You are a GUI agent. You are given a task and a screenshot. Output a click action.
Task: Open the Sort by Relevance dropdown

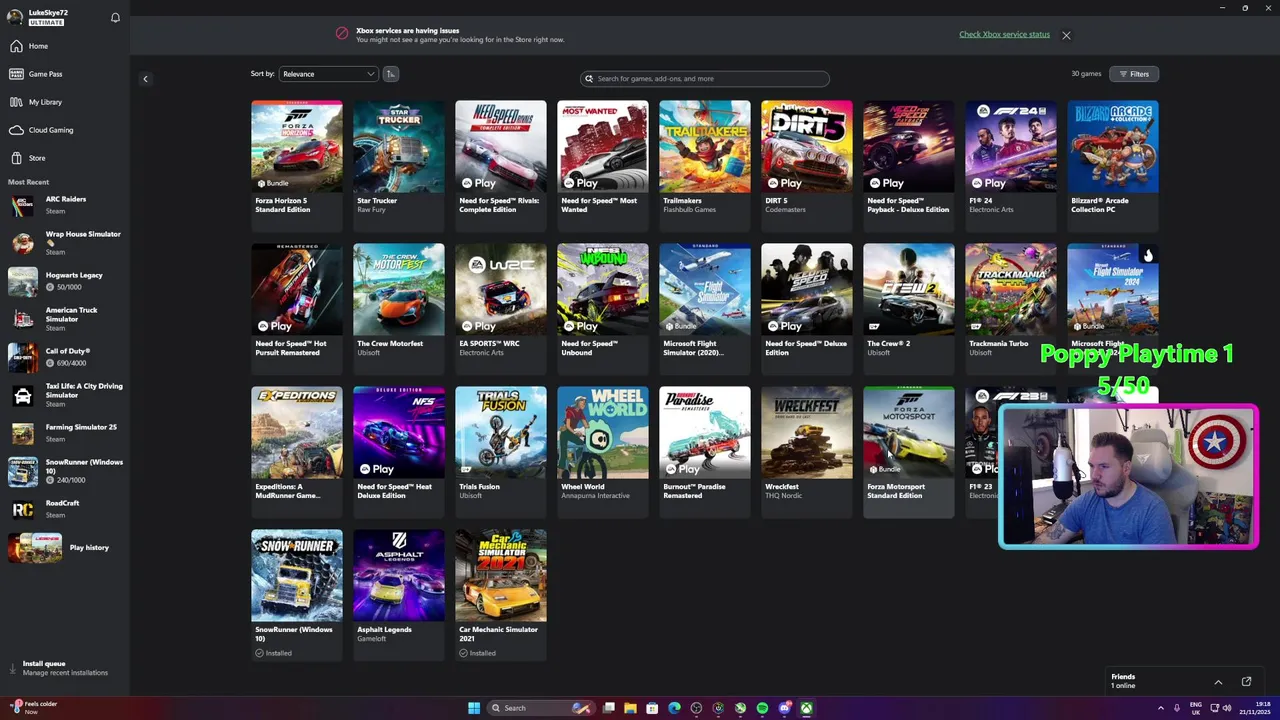coord(328,74)
